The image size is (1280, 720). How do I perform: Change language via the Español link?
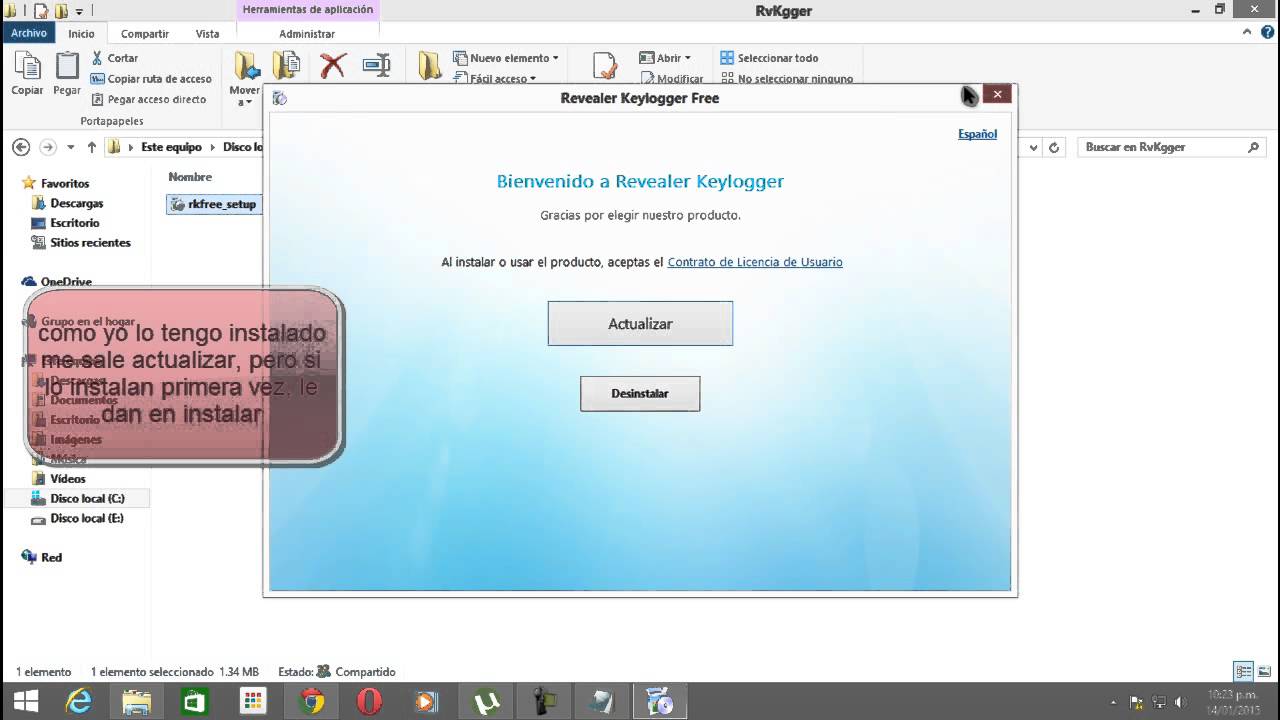tap(977, 134)
